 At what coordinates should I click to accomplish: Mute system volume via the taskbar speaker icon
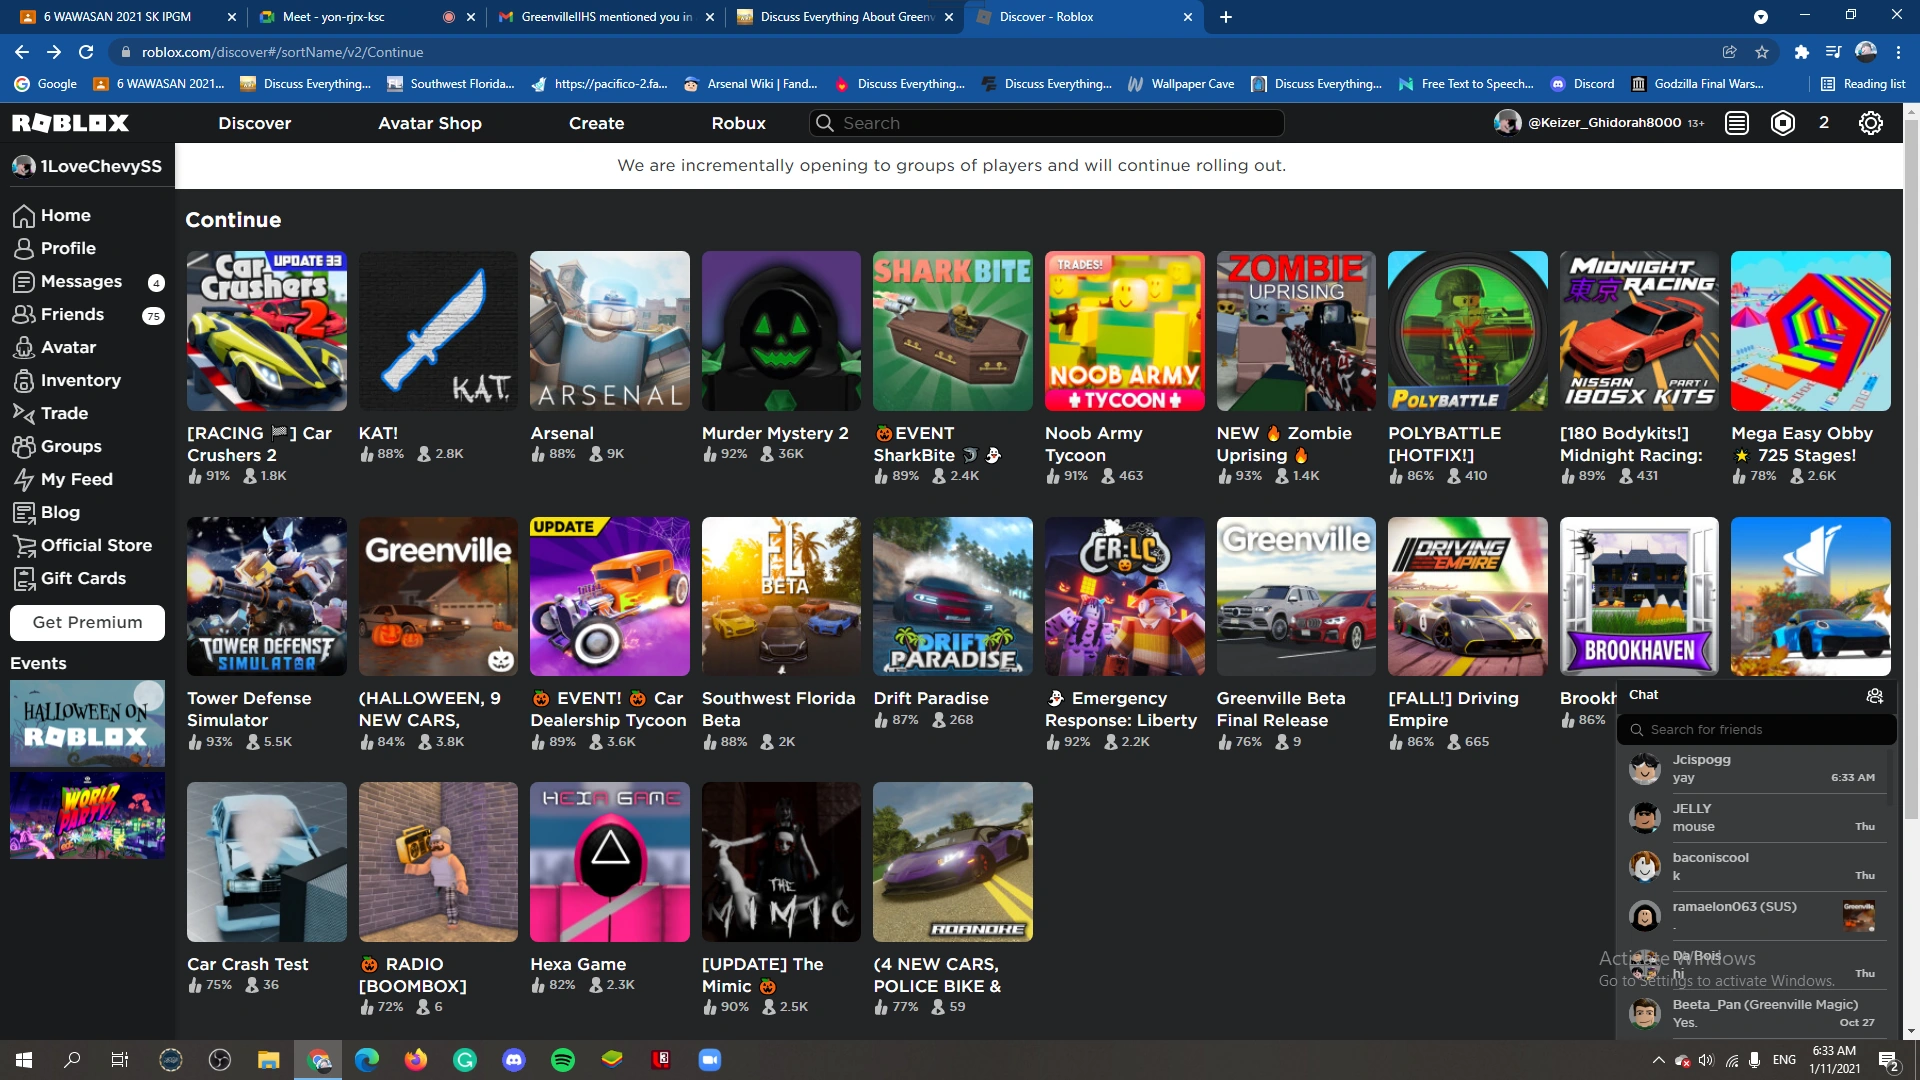(x=1707, y=1060)
